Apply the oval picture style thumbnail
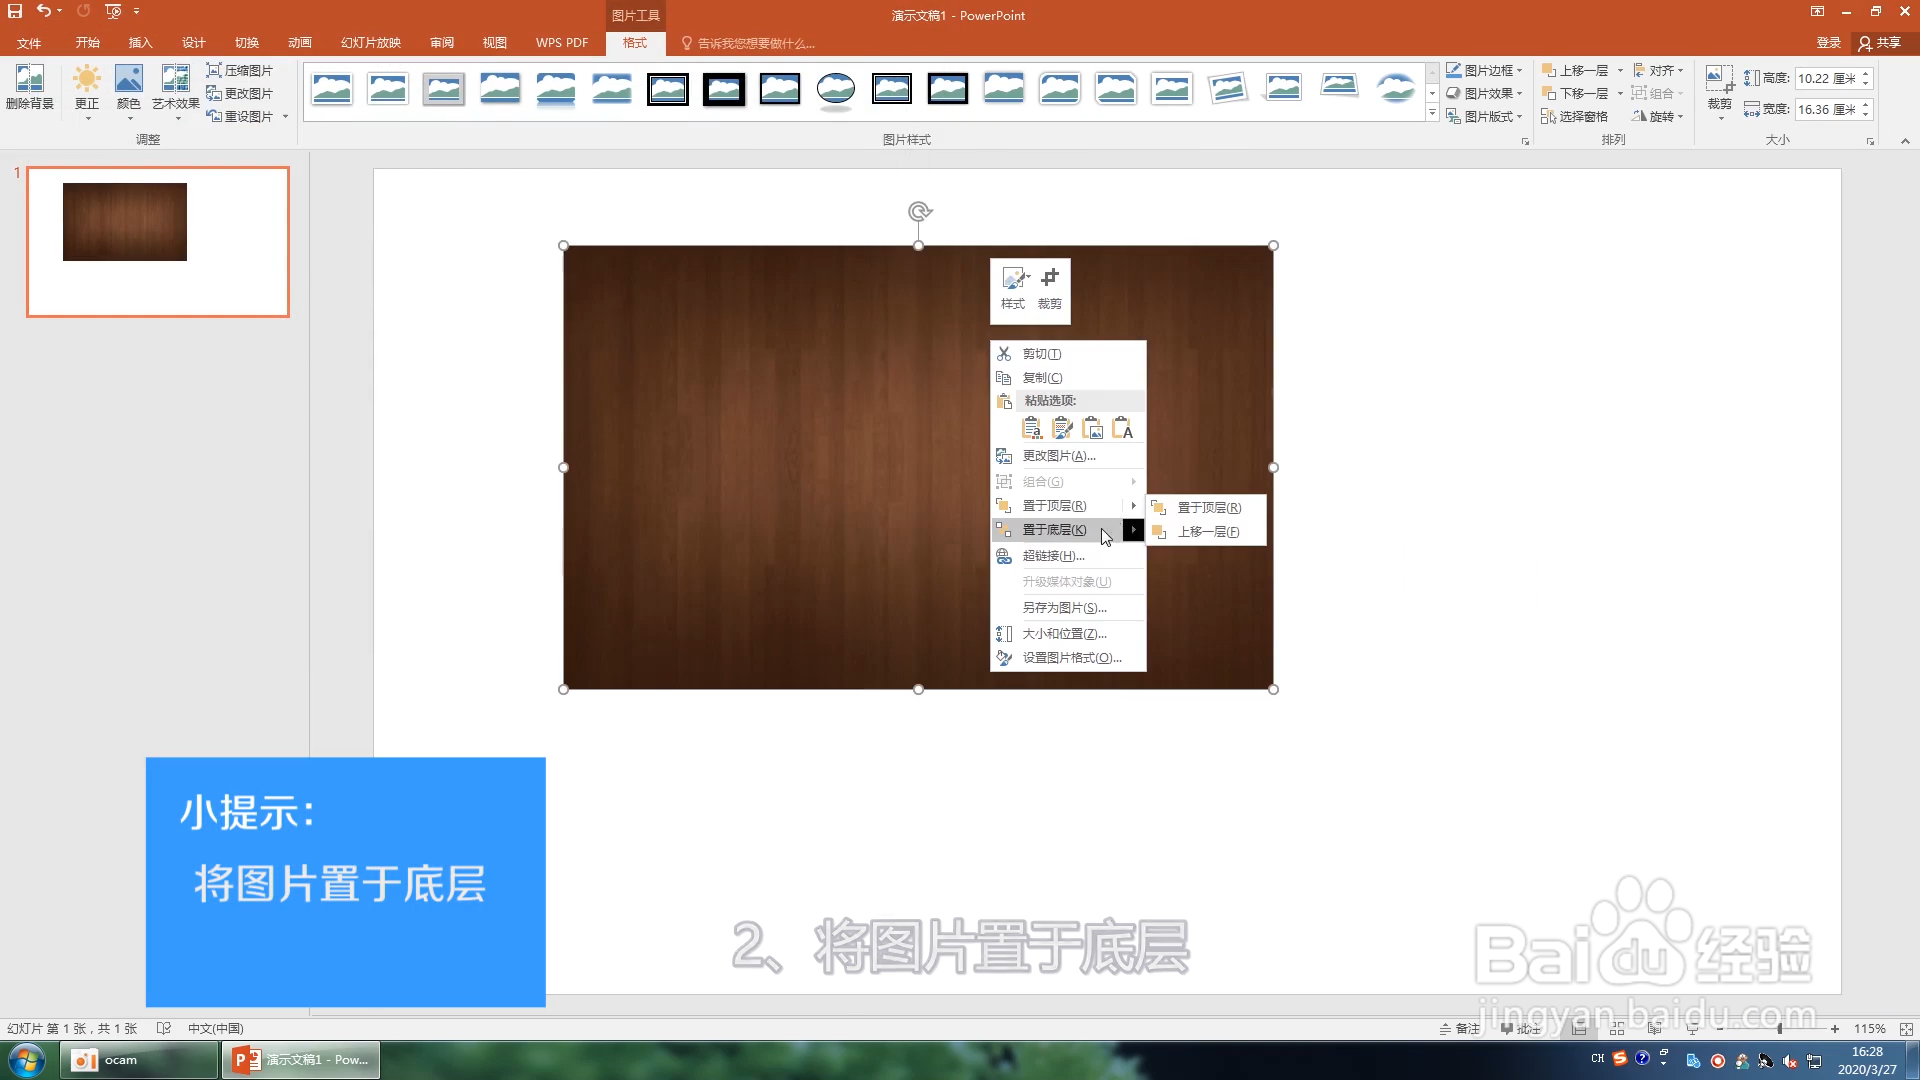Image resolution: width=1920 pixels, height=1080 pixels. 835,89
